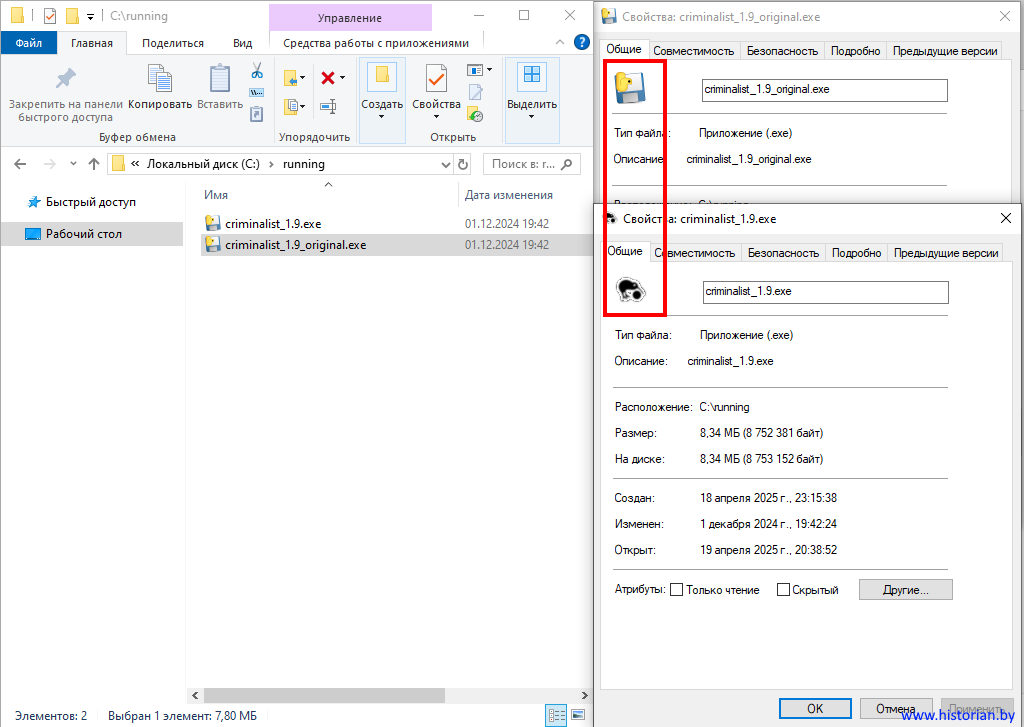Expand the Создать dropdown in ribbon
1024x727 pixels.
click(381, 116)
